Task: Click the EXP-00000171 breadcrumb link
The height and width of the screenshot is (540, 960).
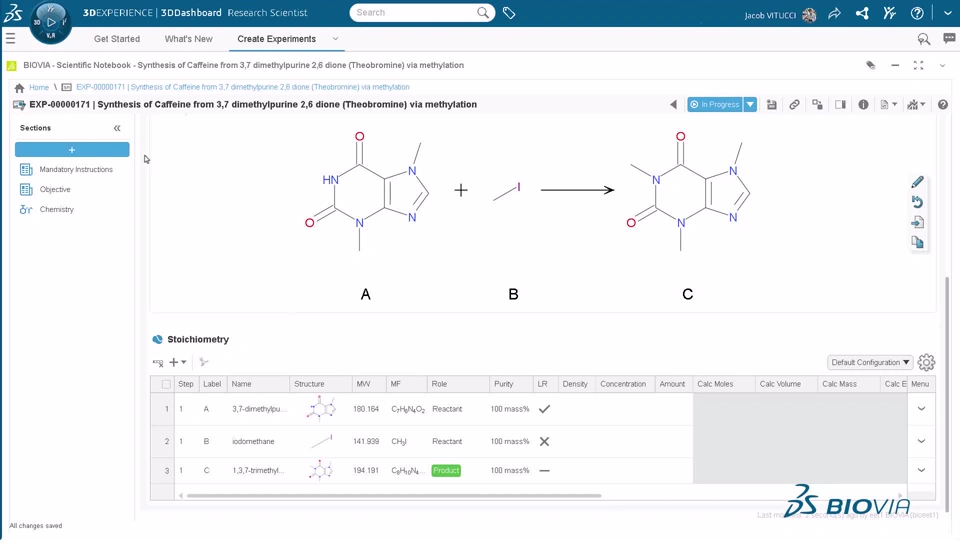Action: [242, 88]
